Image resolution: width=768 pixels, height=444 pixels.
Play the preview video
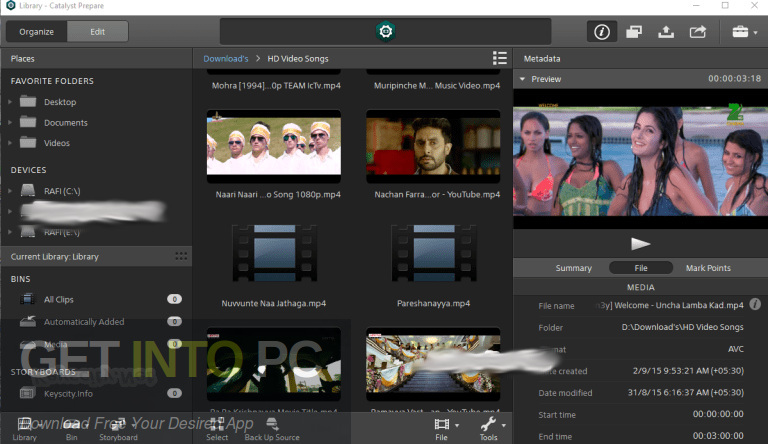(x=640, y=244)
